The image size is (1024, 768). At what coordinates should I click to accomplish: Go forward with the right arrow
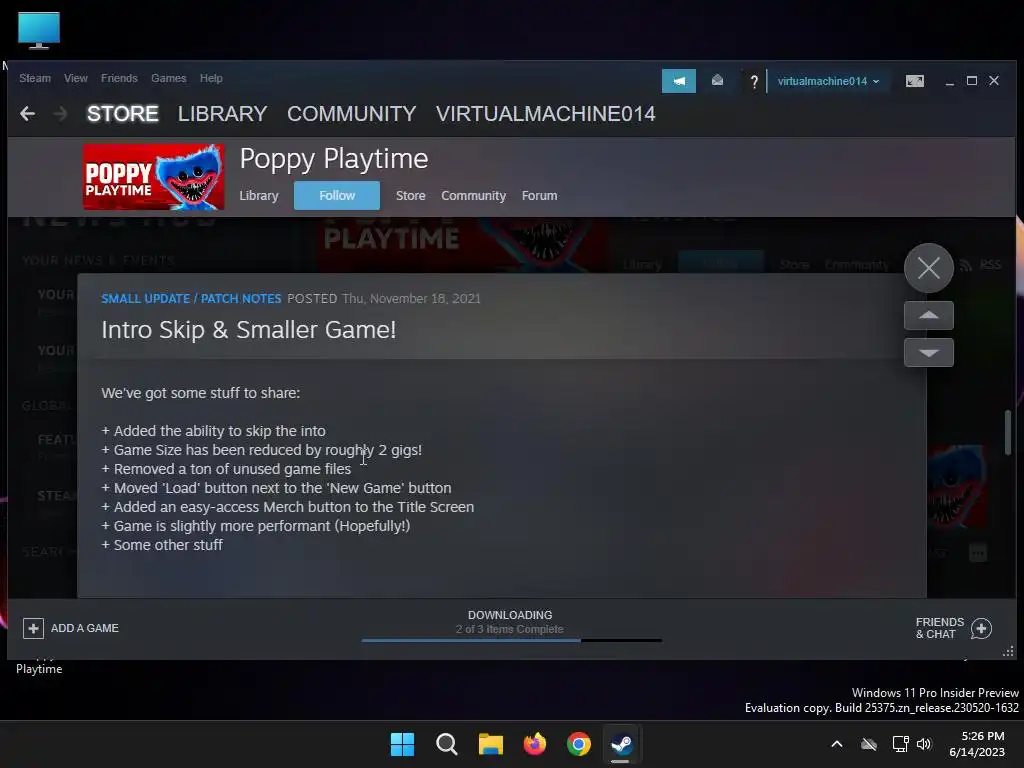tap(60, 114)
